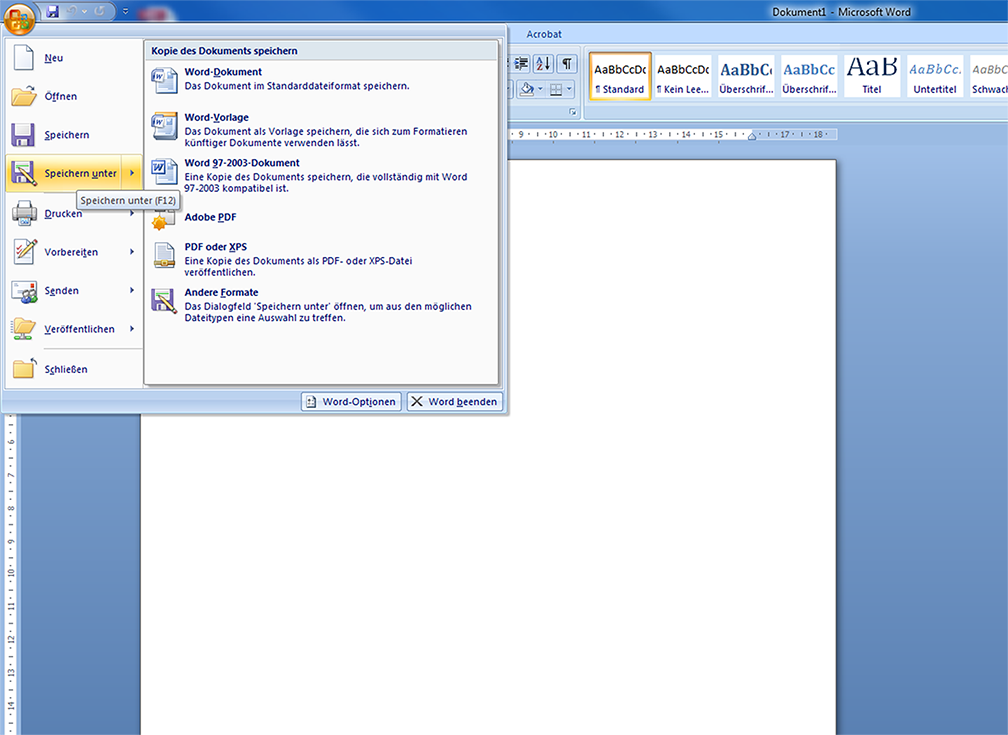Open the Veröffentlichen menu entry

click(73, 329)
